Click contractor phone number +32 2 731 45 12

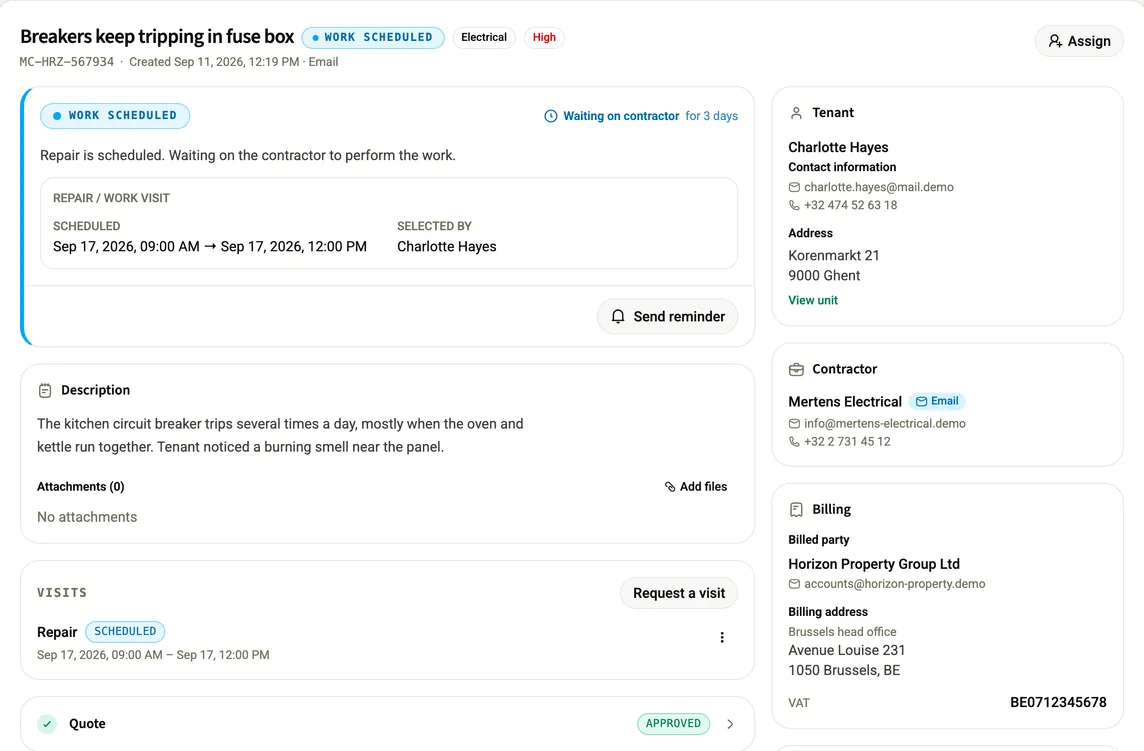(x=847, y=442)
